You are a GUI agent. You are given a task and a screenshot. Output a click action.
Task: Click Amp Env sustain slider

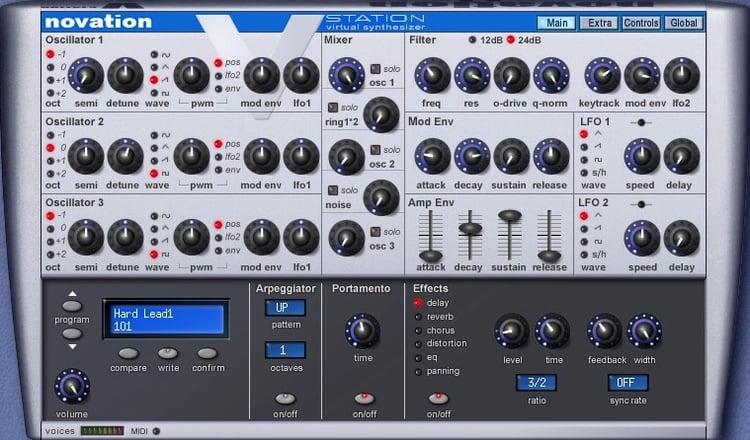510,216
